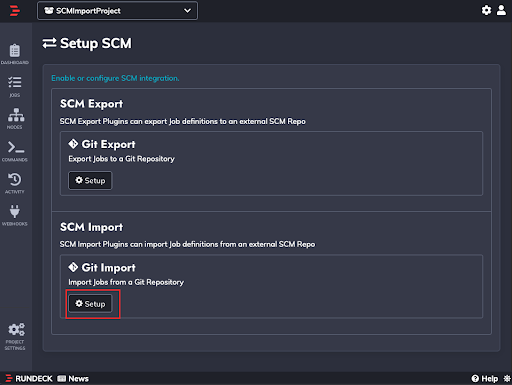Viewport: 512px width, 385px height.
Task: Click the Setup button under Git Export
Action: [x=90, y=181]
